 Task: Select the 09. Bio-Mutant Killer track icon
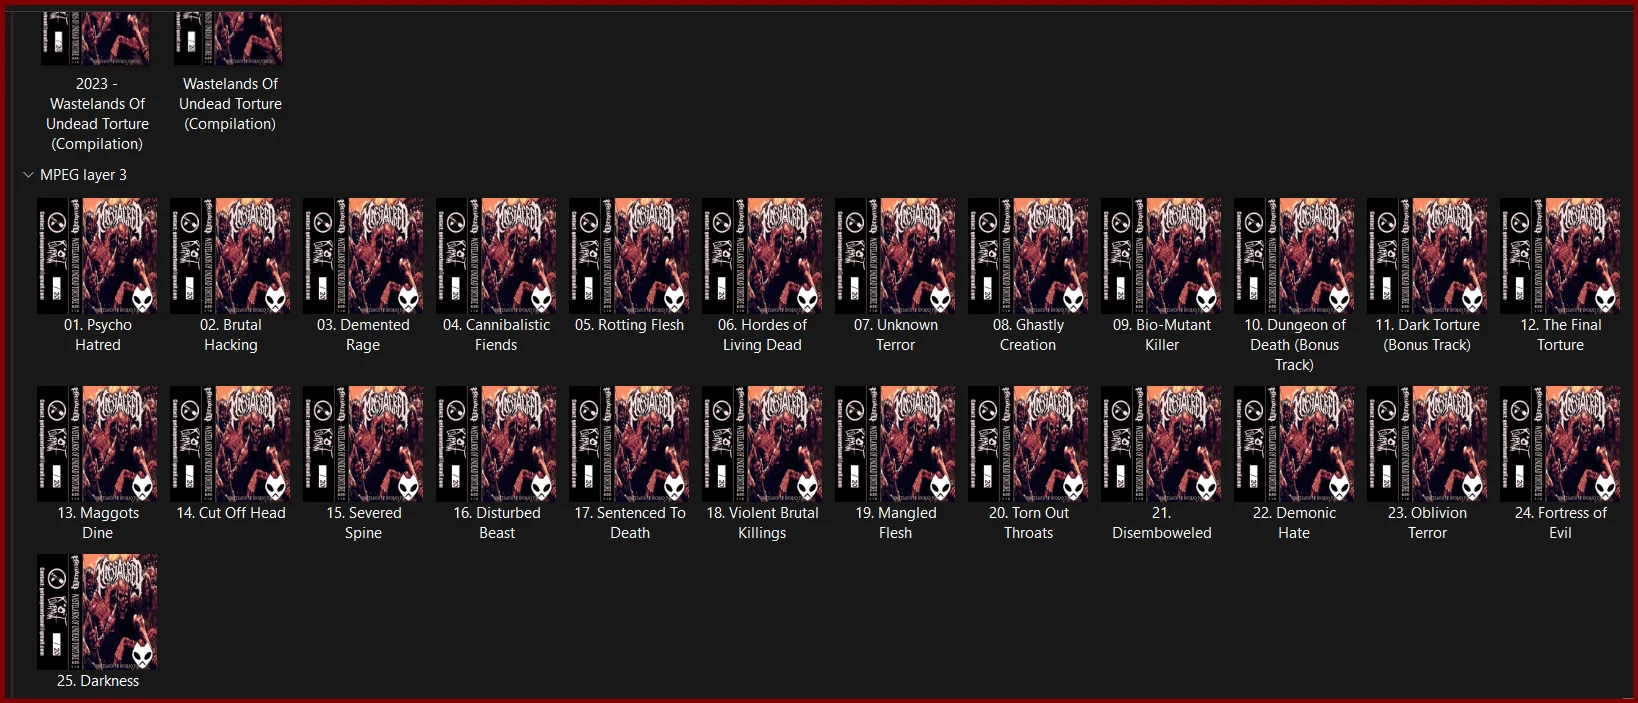pyautogui.click(x=1161, y=256)
